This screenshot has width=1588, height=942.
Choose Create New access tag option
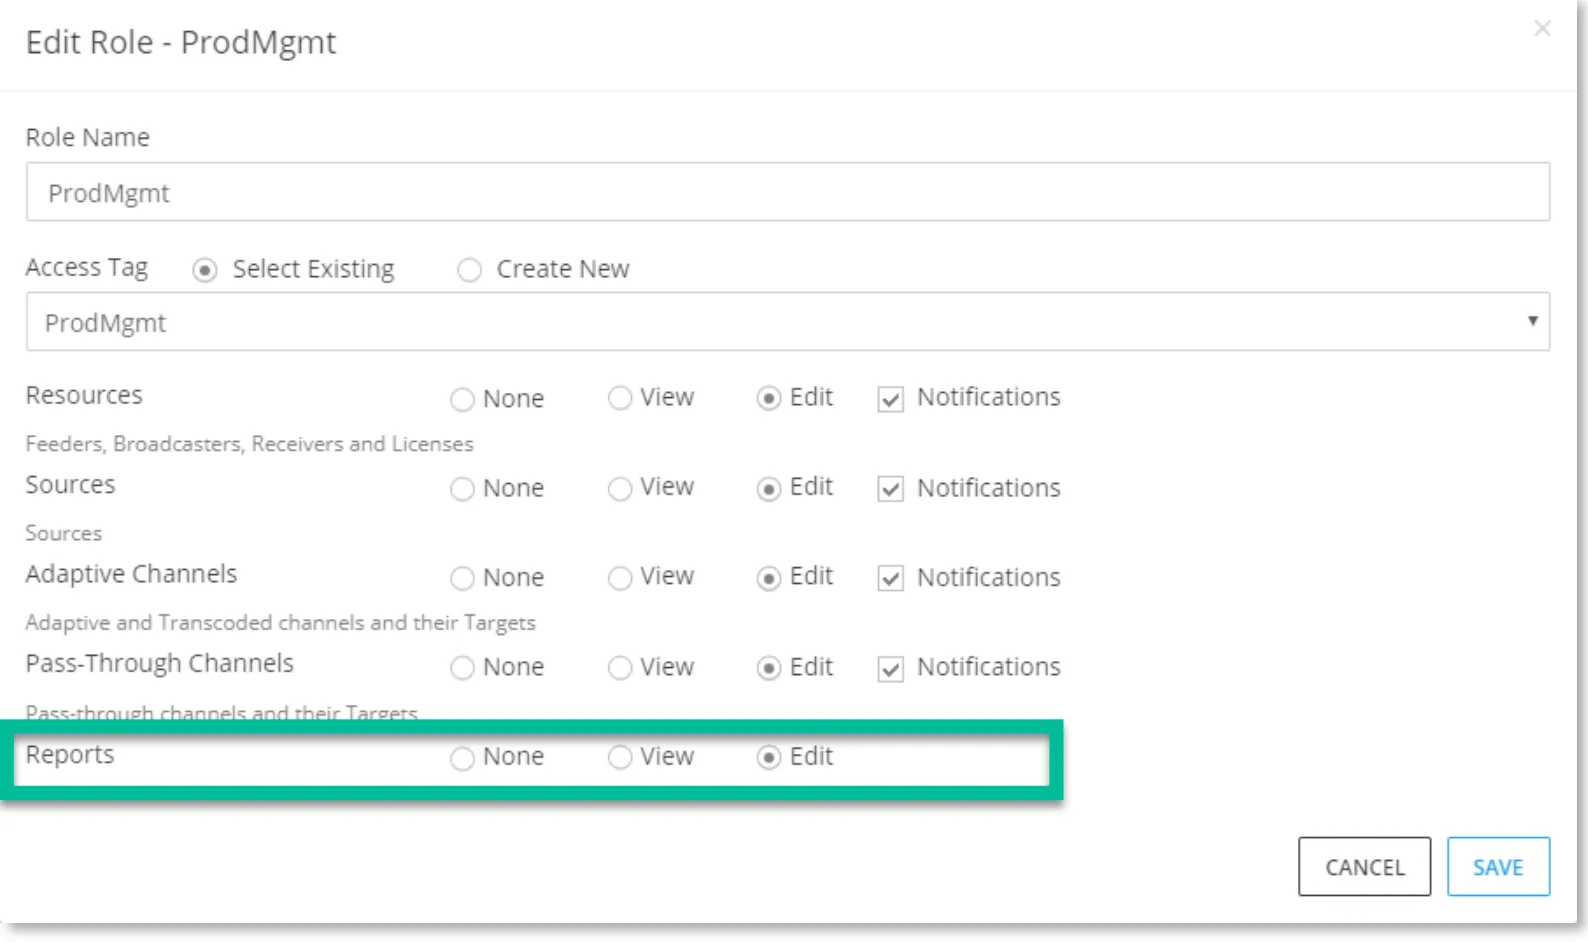[469, 270]
